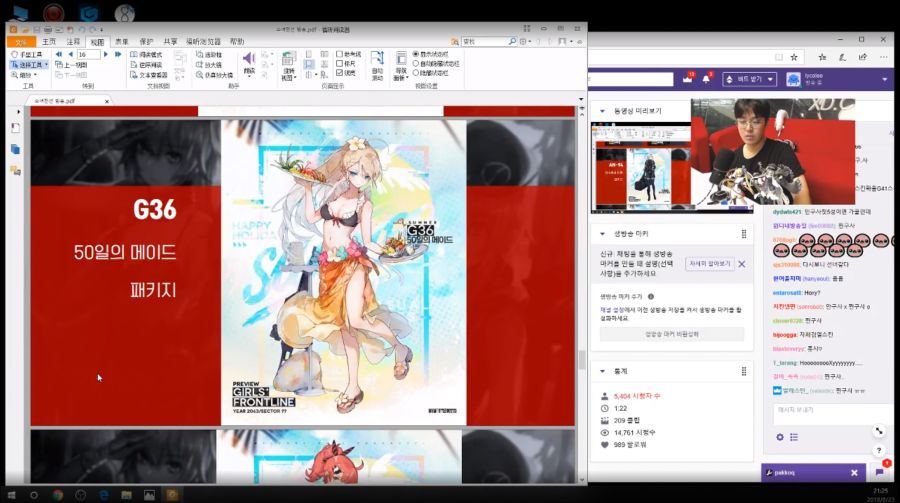Image resolution: width=900 pixels, height=503 pixels.
Task: Click the chat message input box
Action: point(835,414)
